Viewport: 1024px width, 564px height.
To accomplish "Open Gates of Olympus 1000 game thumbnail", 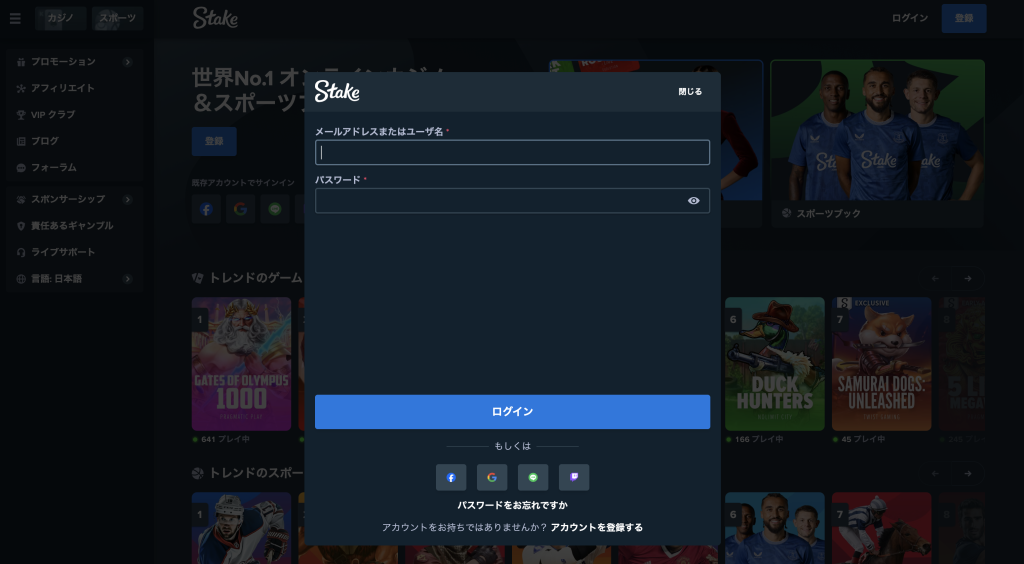I will click(242, 364).
